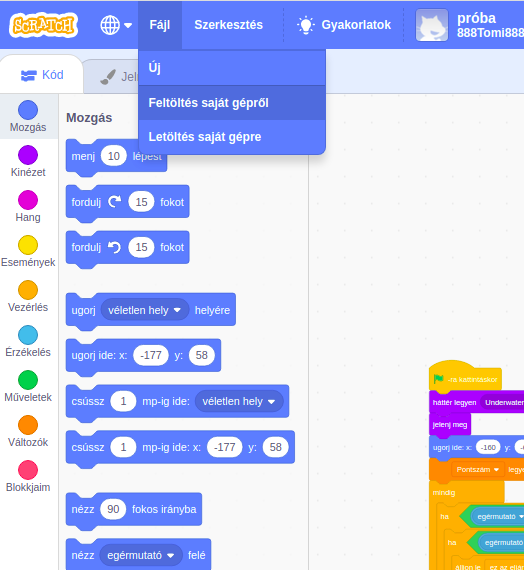Screen dimensions: 524x570
Task: Open véletlen hely dropdown in csússz block
Action: [x=239, y=401]
